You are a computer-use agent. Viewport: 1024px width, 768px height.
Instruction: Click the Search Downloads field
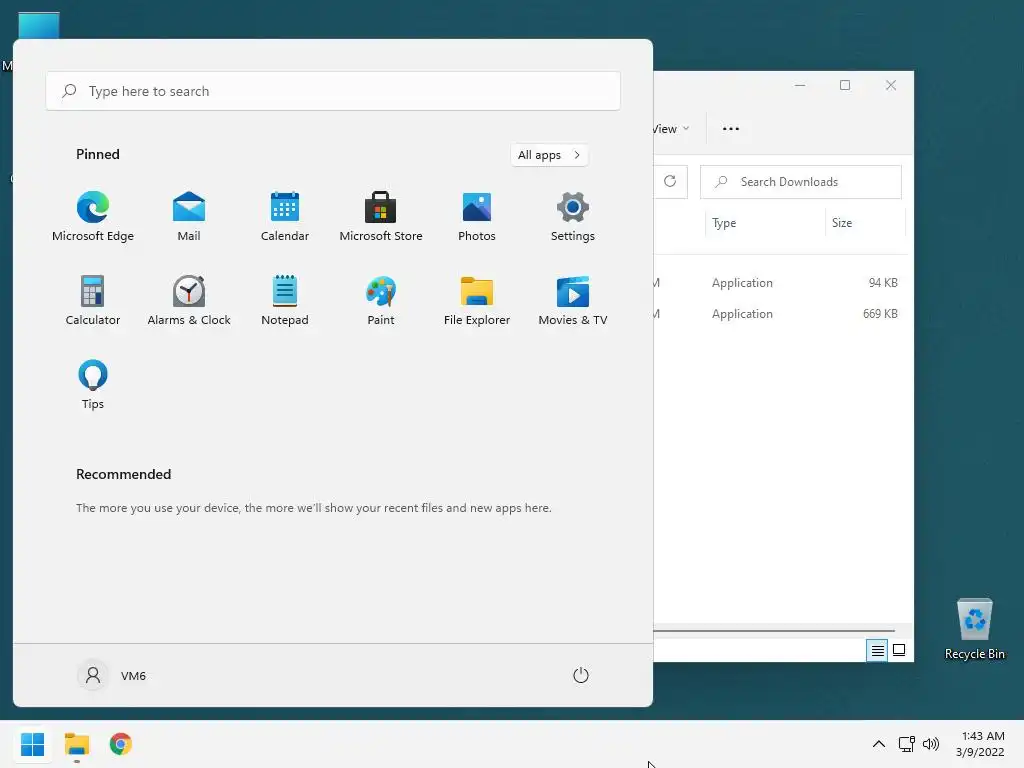pyautogui.click(x=801, y=182)
